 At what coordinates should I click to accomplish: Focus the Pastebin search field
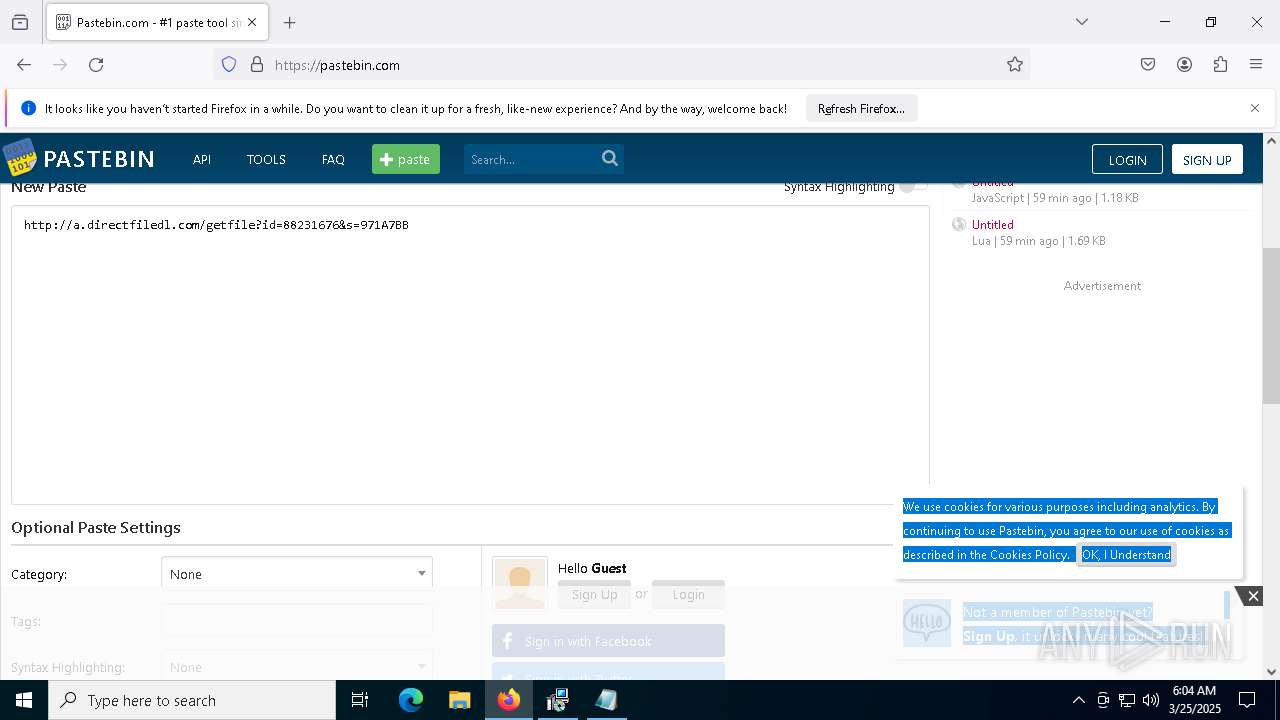point(530,159)
